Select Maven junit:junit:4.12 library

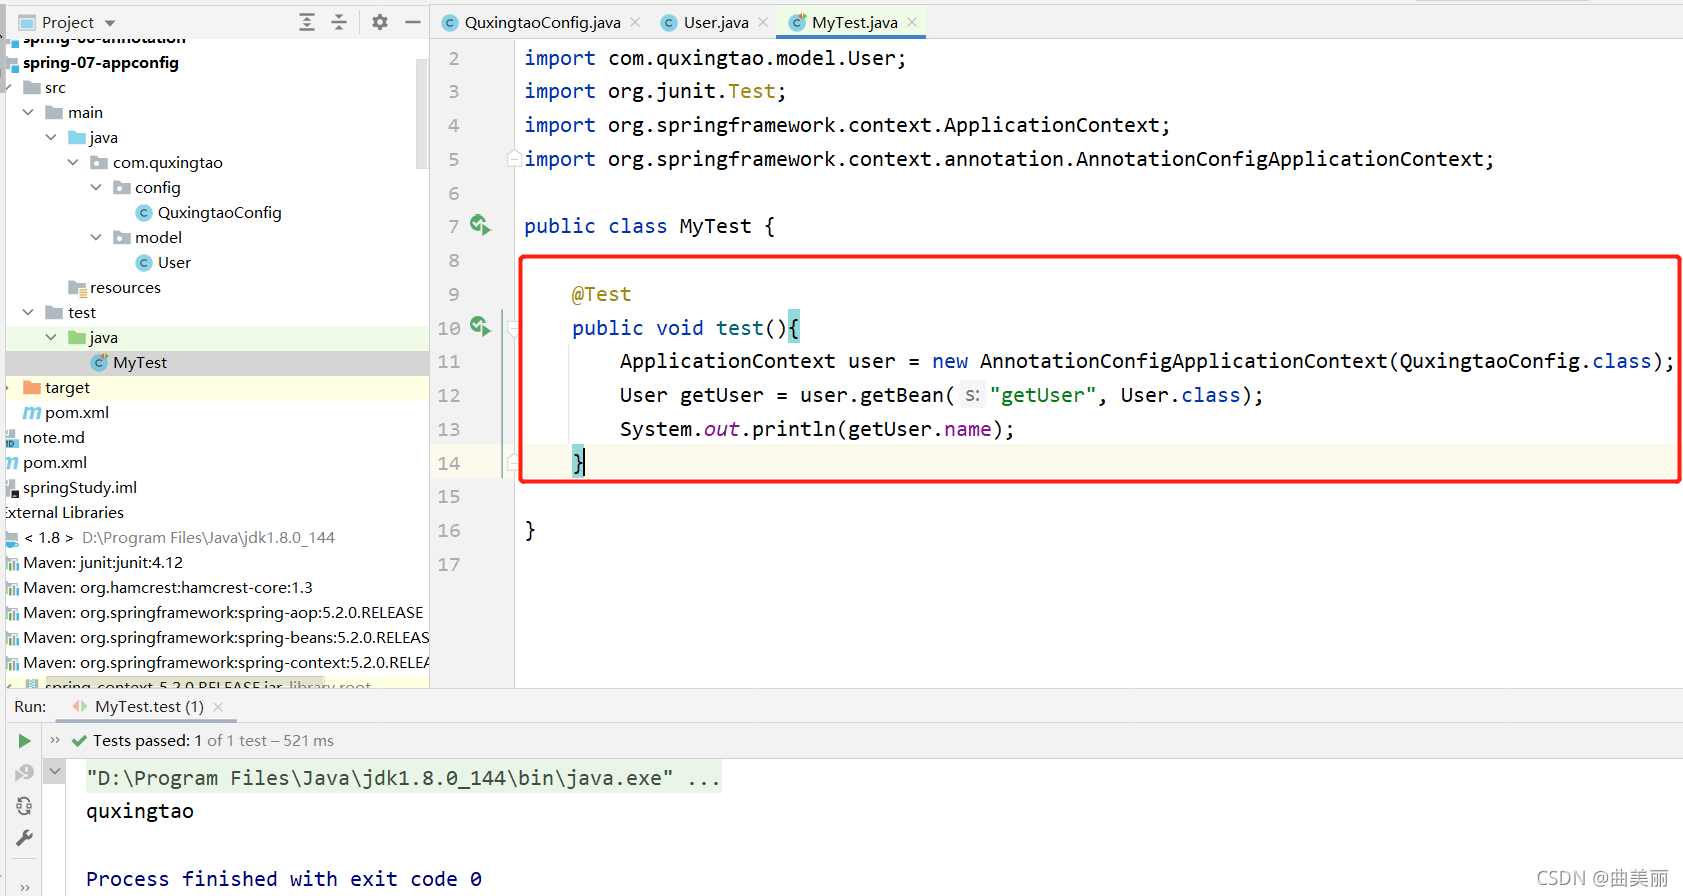coord(103,562)
